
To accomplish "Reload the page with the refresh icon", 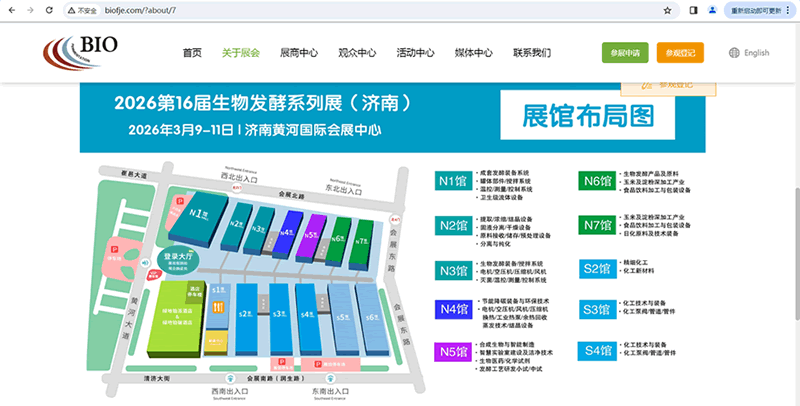I will point(50,10).
